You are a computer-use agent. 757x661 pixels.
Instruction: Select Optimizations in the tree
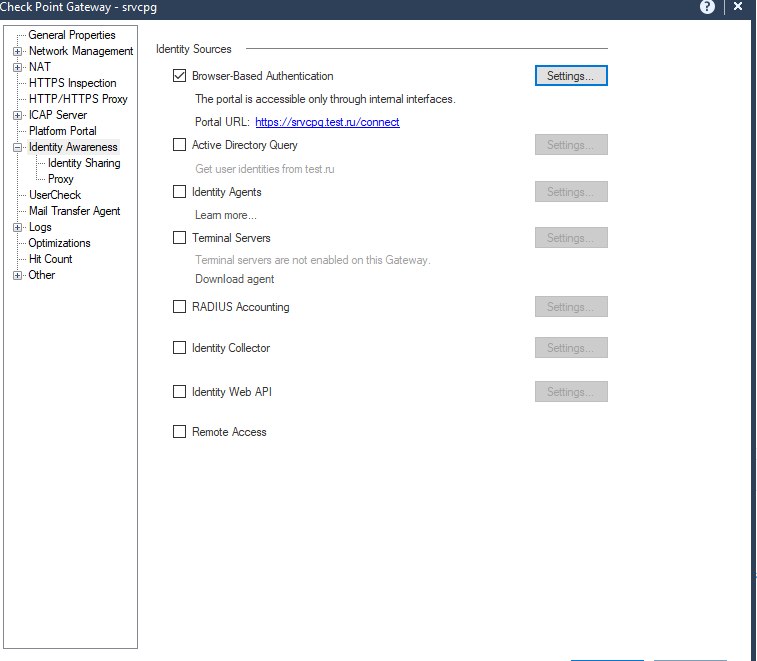click(59, 243)
